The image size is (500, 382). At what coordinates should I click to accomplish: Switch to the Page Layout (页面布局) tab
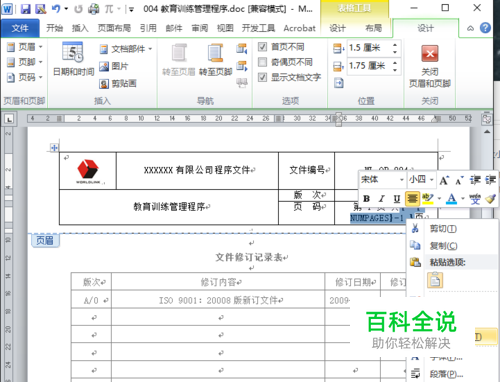click(x=114, y=28)
